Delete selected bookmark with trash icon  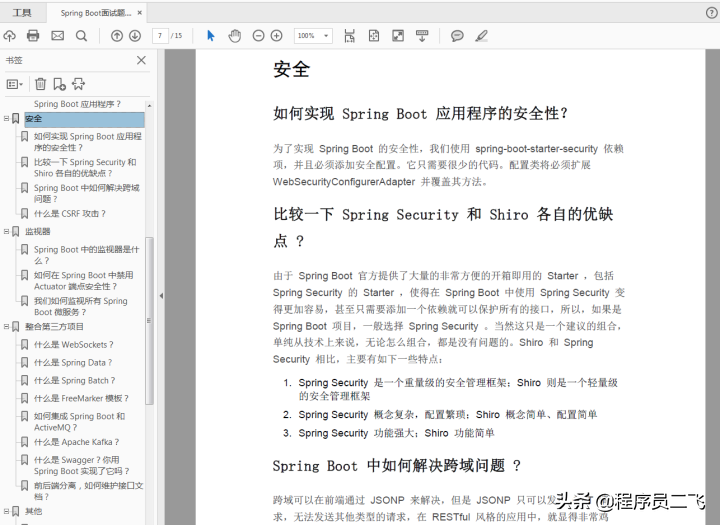point(40,84)
